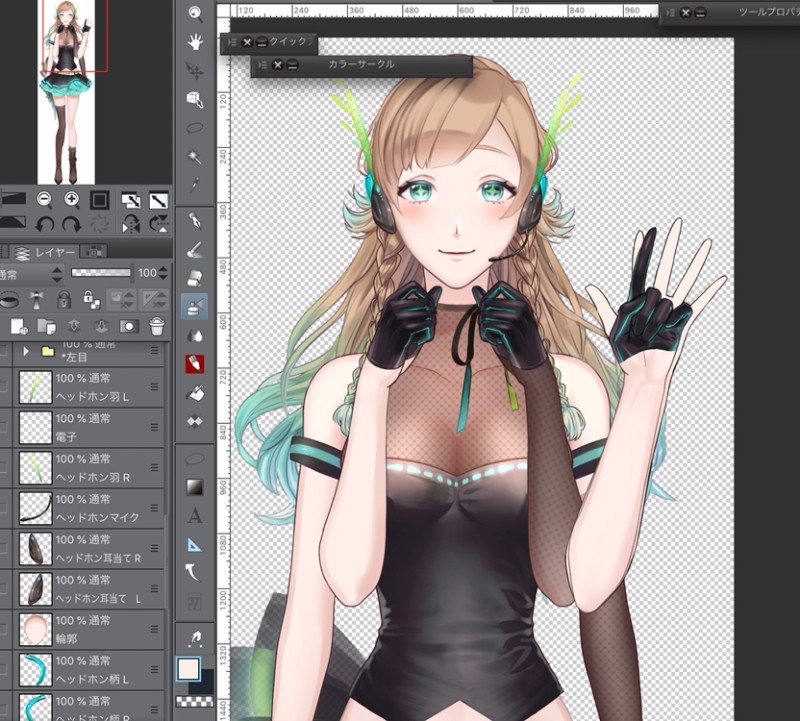Select the main foreground color swatch
800x721 pixels.
pos(189,669)
